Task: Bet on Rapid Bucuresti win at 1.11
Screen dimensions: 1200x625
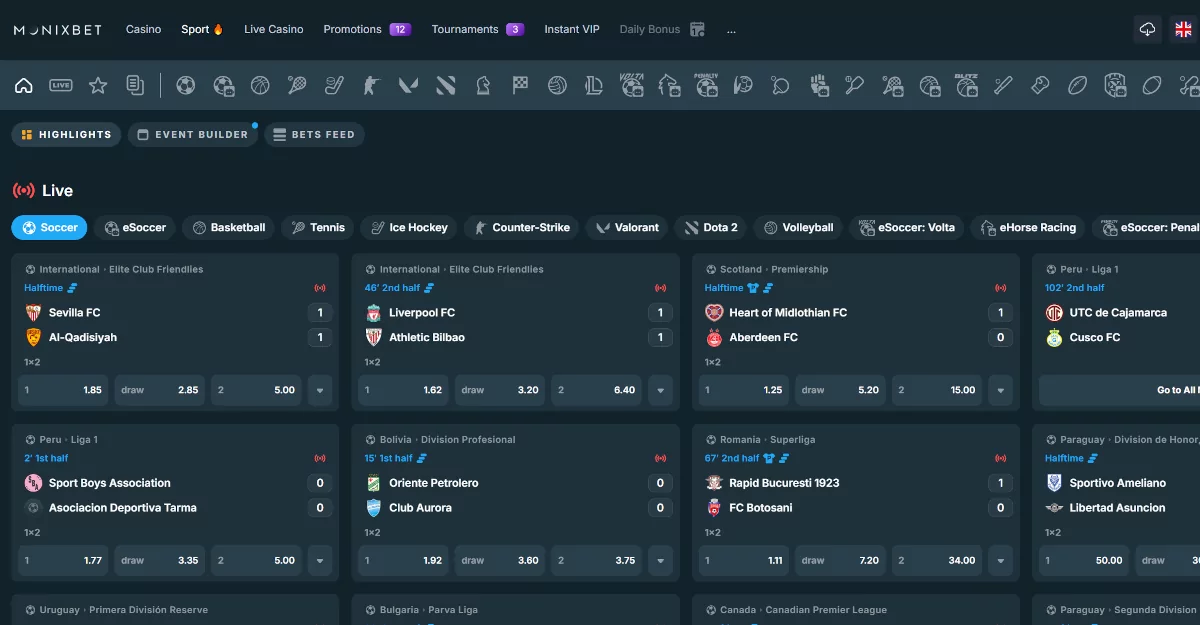Action: click(743, 560)
